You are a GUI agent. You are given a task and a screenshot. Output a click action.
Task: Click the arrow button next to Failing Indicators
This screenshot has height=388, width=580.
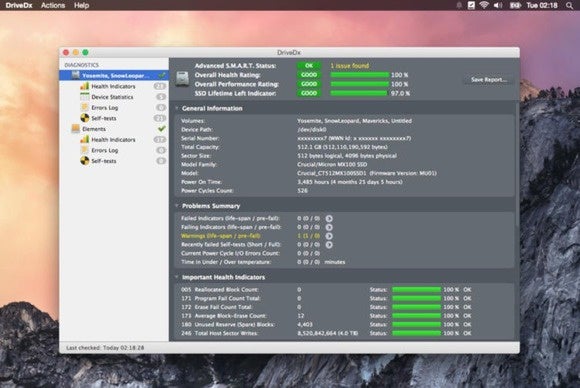(x=329, y=227)
